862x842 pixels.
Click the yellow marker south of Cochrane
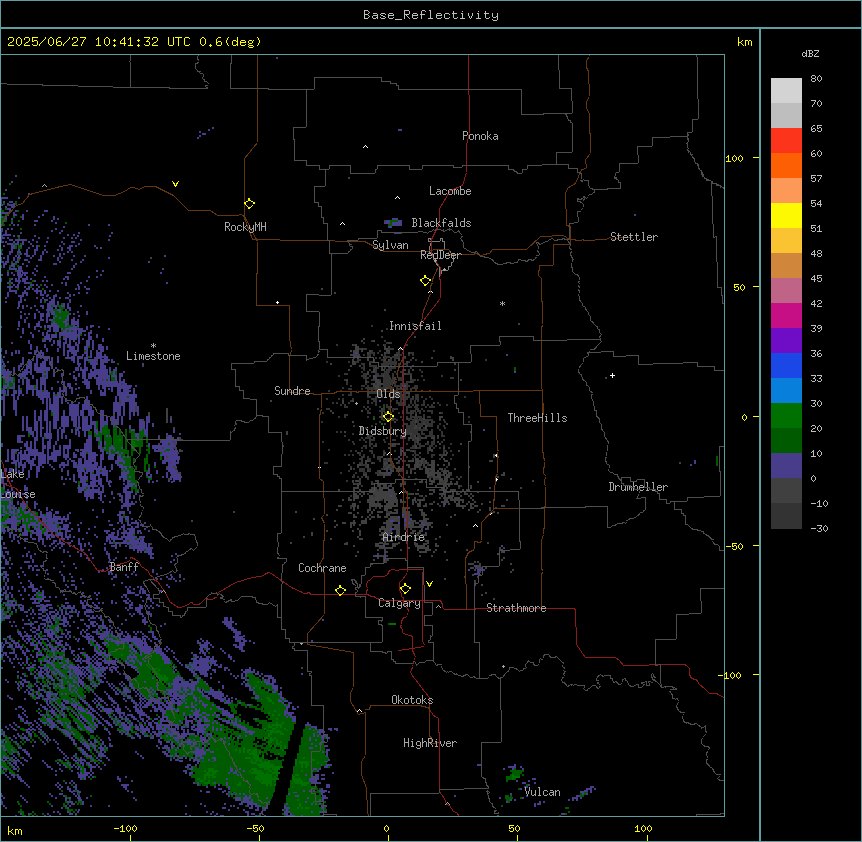(x=340, y=590)
